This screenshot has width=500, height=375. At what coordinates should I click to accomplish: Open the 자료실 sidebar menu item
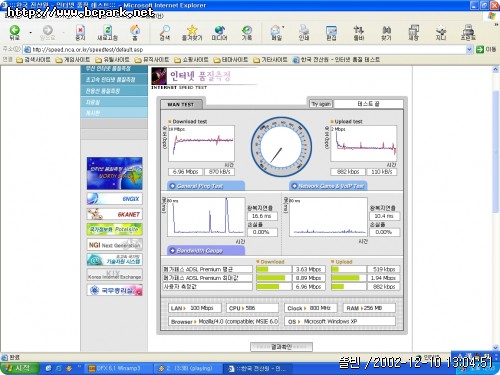click(x=114, y=102)
